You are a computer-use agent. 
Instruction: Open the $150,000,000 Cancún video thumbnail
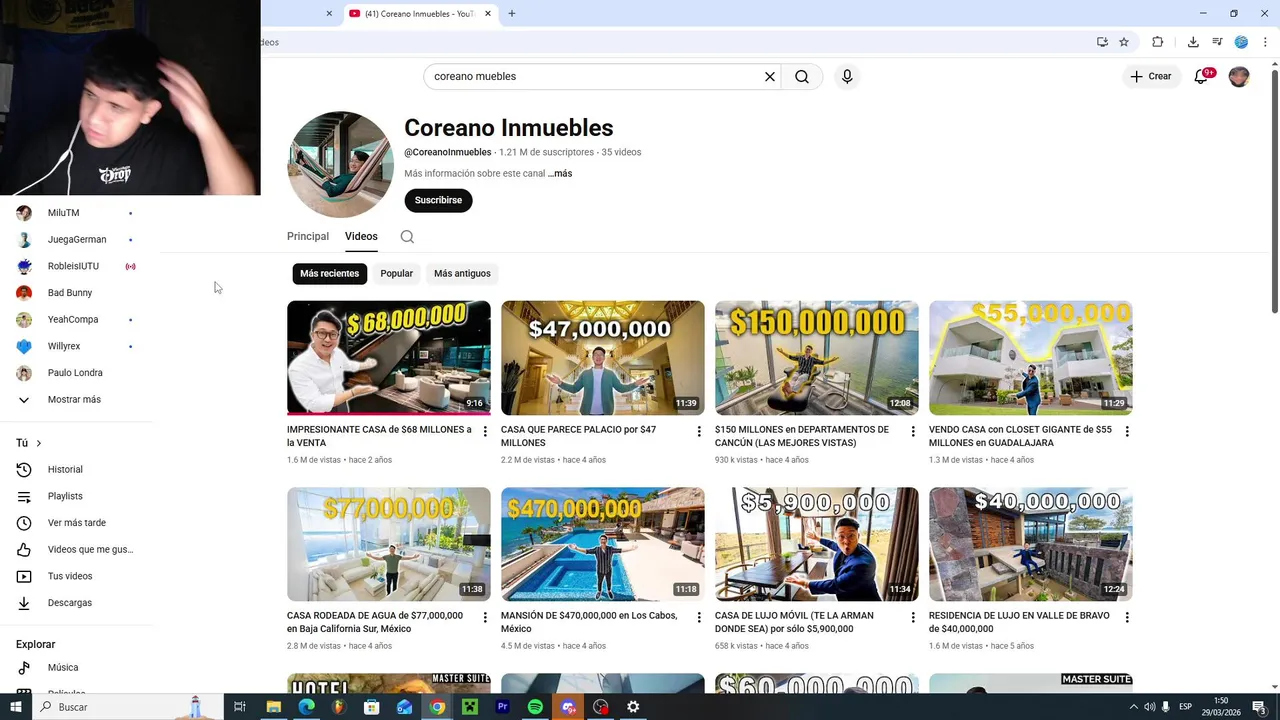817,358
